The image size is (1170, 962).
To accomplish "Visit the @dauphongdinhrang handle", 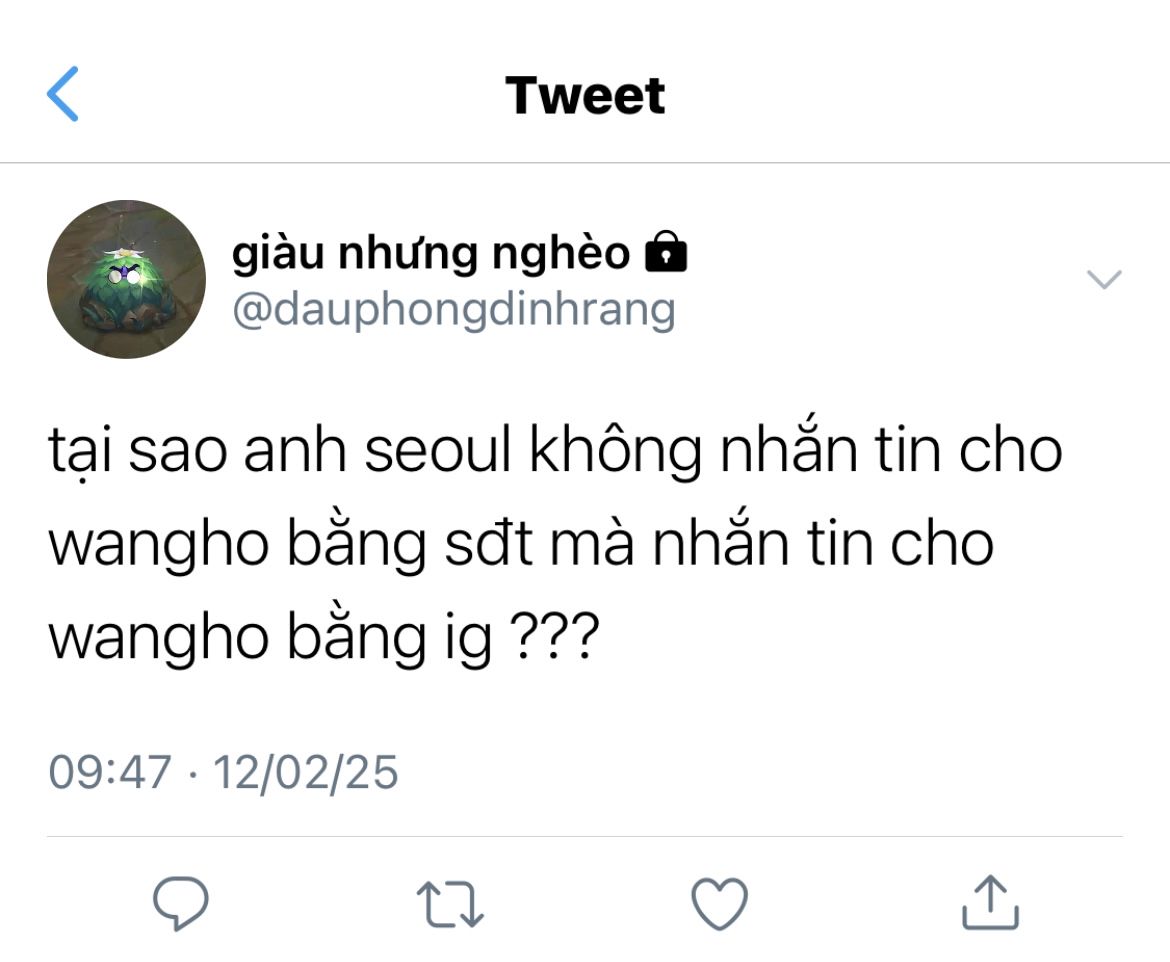I will coord(454,310).
